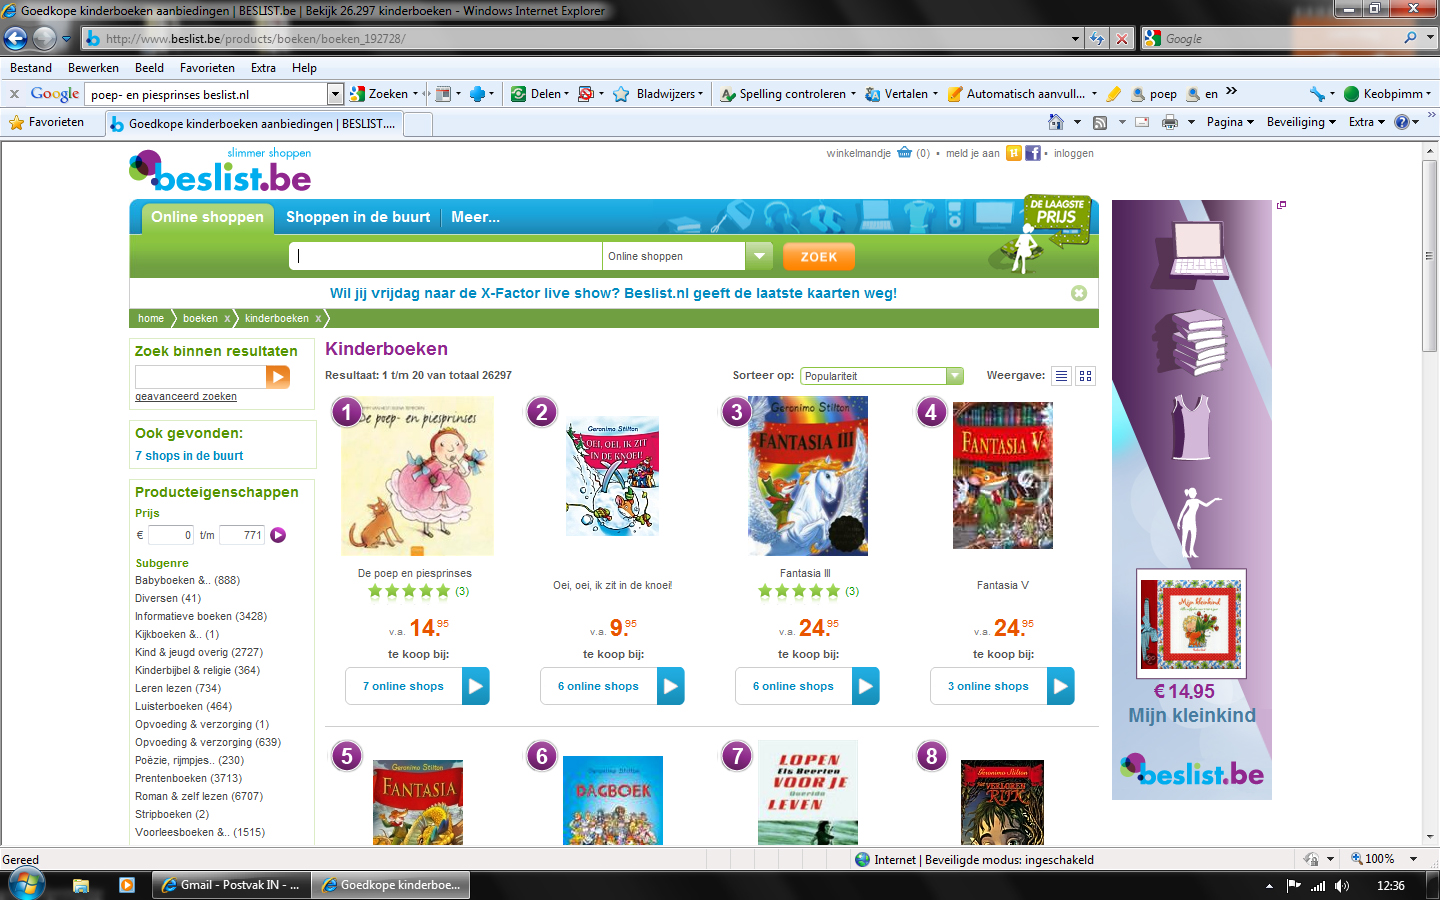
Task: Click the RSS feeds icon
Action: (x=1100, y=122)
